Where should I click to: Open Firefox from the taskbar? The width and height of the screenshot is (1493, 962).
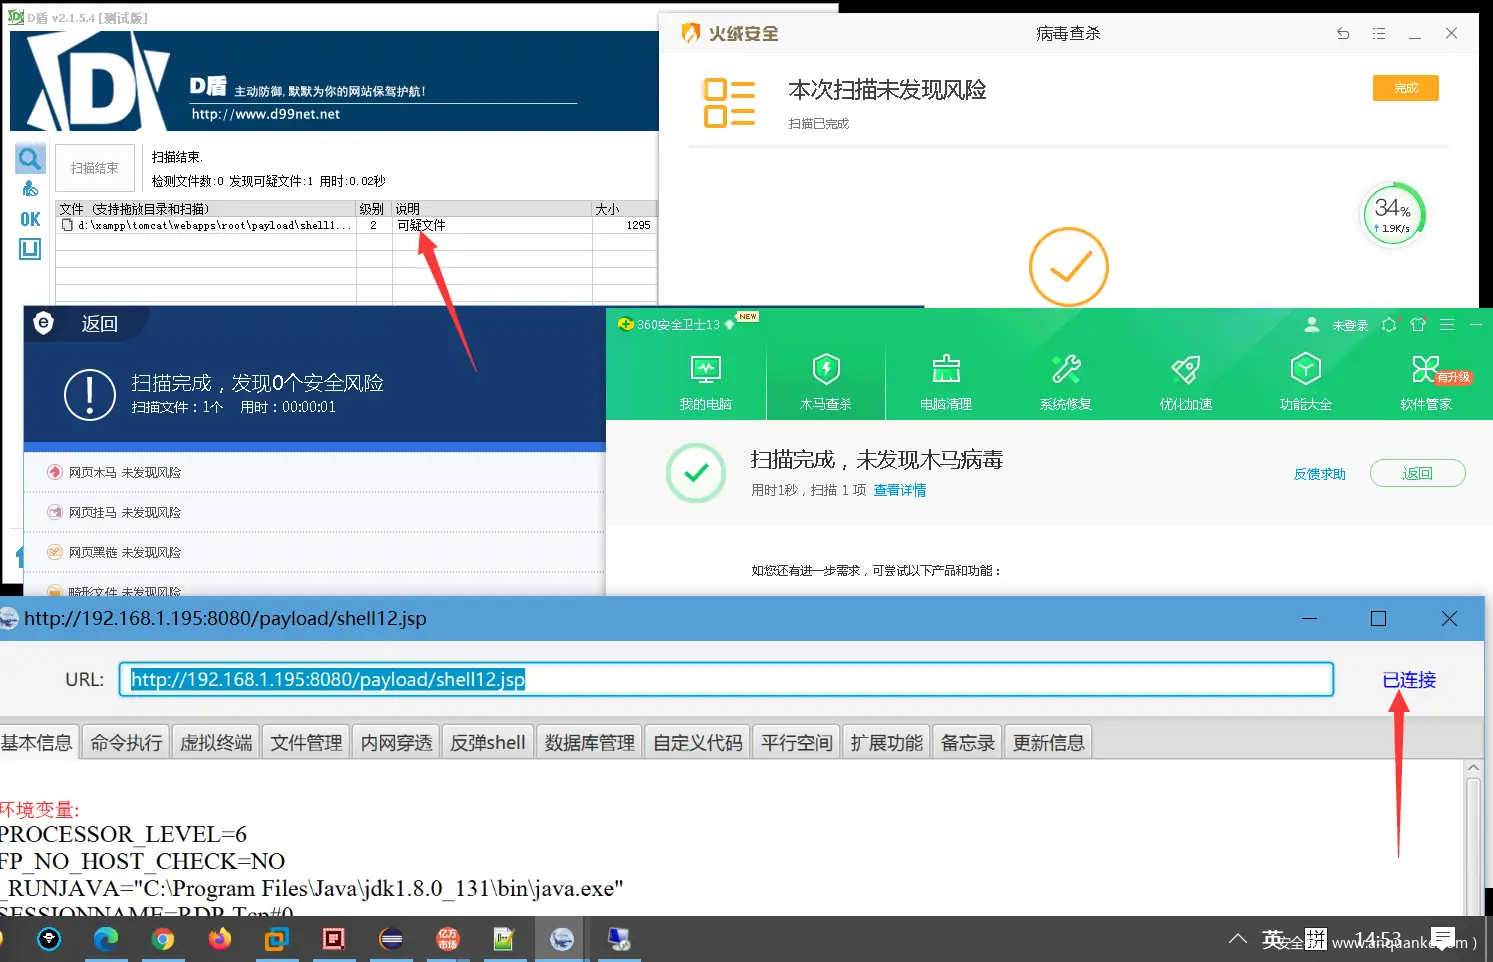[x=219, y=939]
